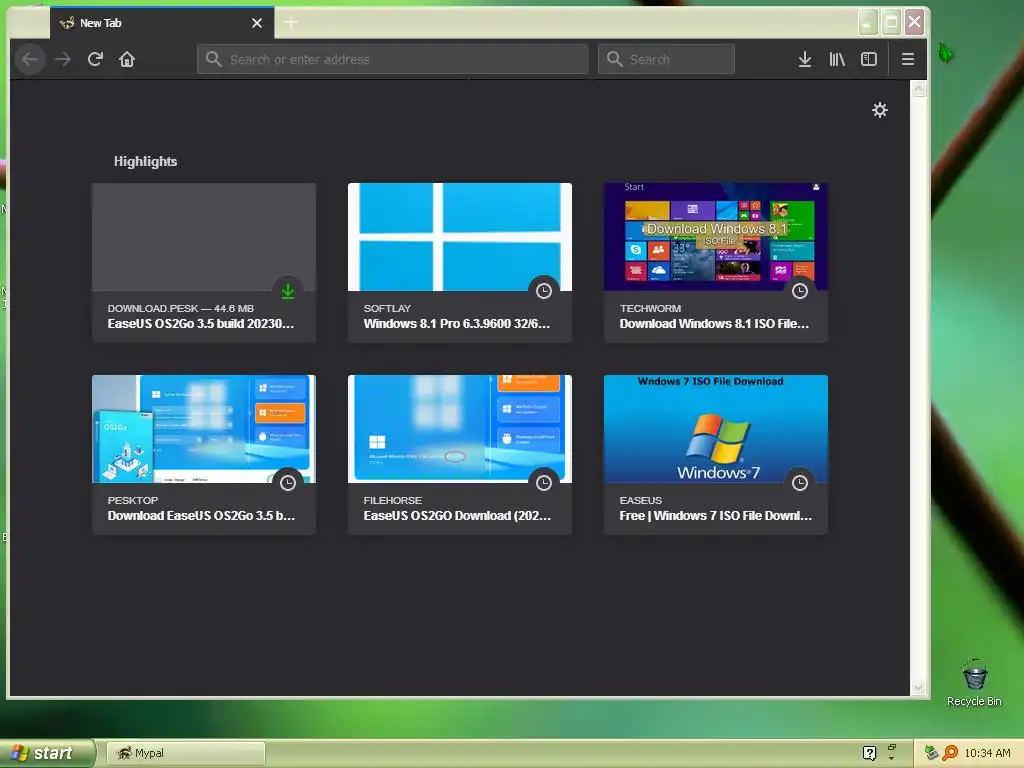Open Pesktop EaseUS OS2Go thumbnail
The image size is (1024, 768).
(204, 429)
